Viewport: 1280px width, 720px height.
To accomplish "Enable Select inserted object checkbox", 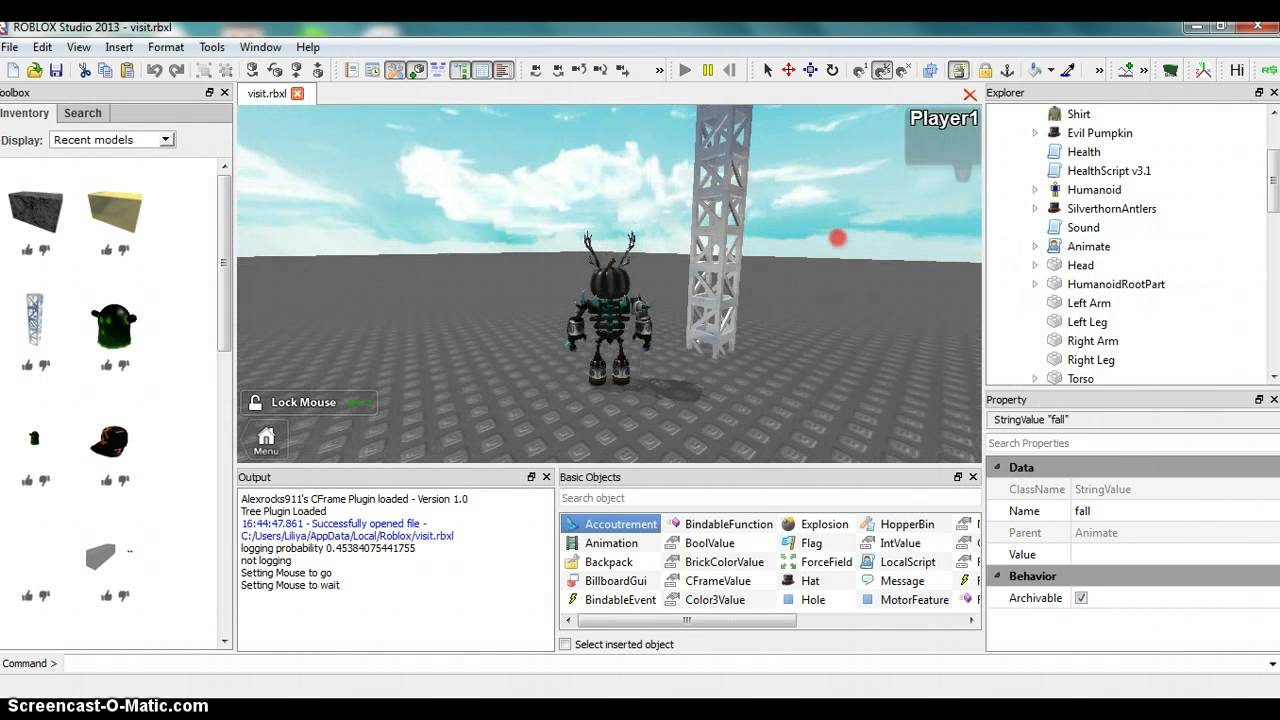I will click(x=566, y=644).
